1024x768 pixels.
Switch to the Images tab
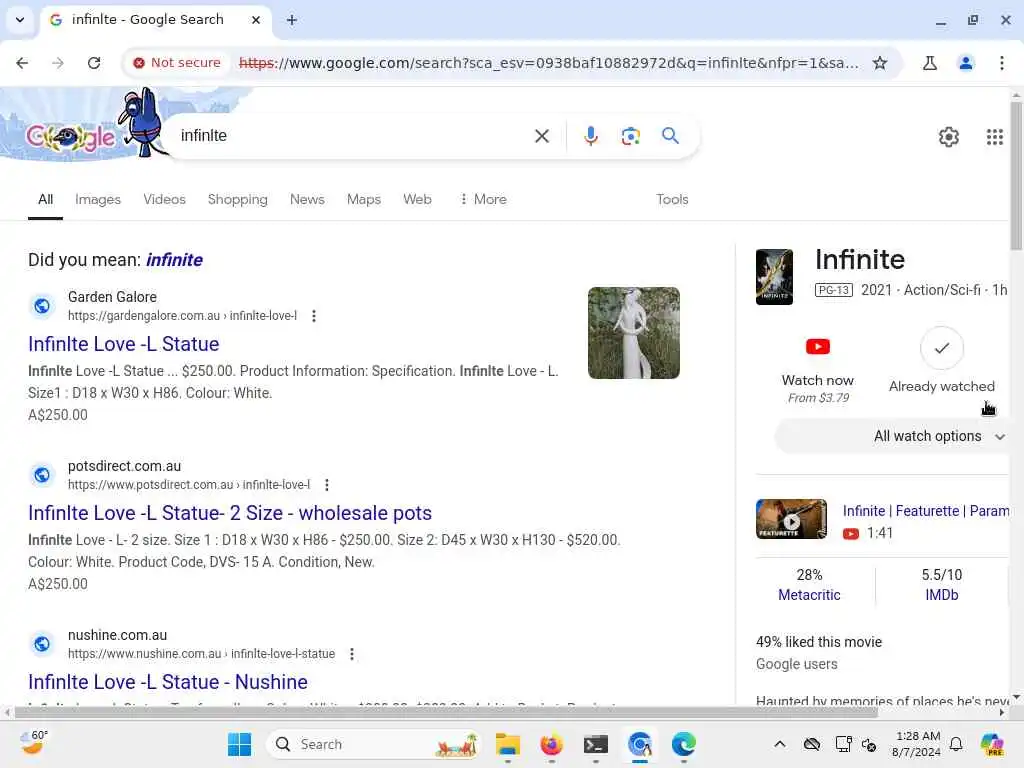pos(98,199)
